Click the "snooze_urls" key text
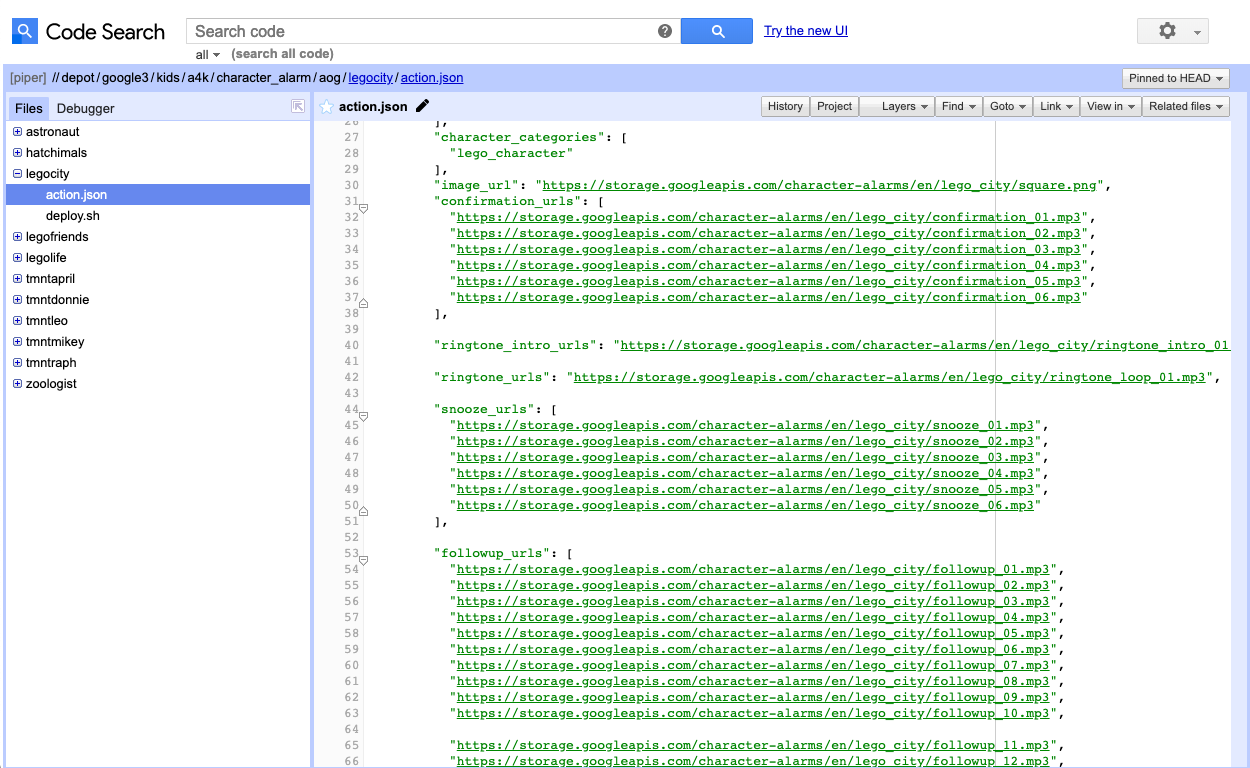 tap(488, 409)
